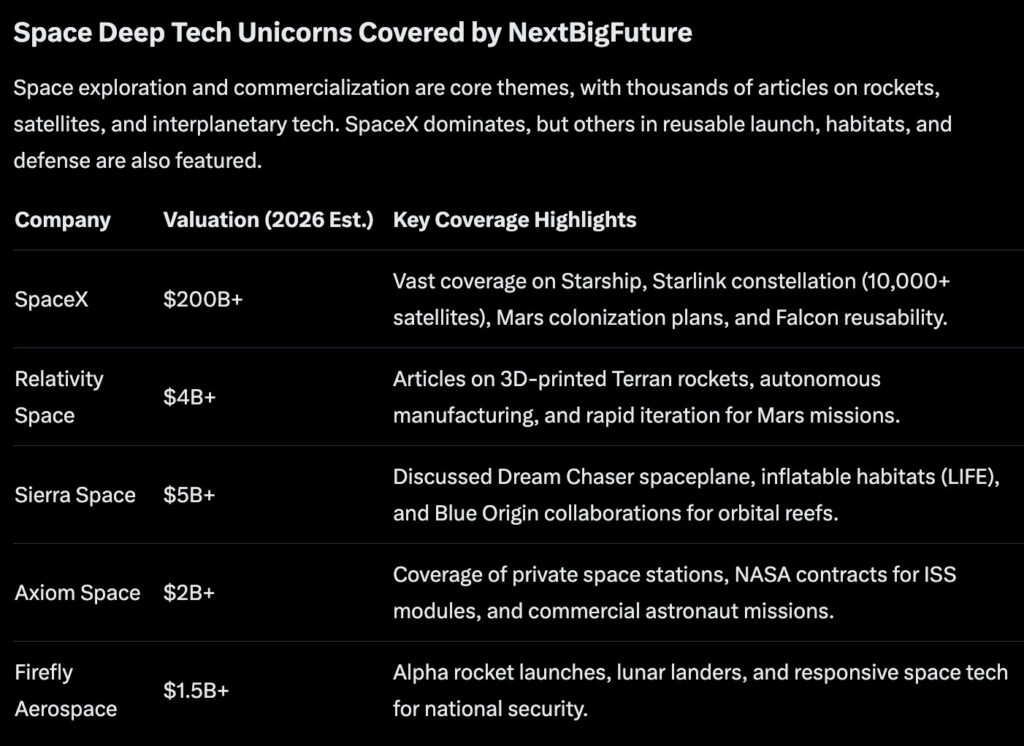Click the $1.5B+ valuation cell
The height and width of the screenshot is (746, 1024).
click(197, 691)
